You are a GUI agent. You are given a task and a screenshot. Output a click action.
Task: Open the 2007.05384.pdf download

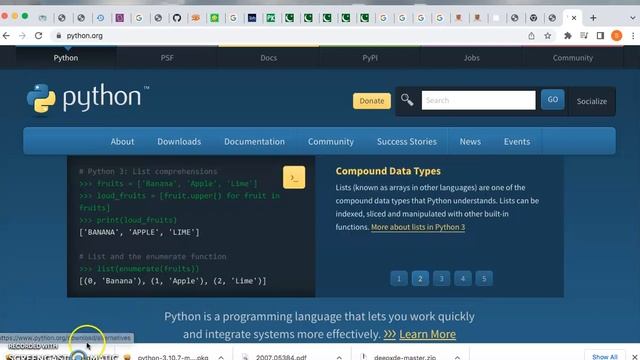281,357
